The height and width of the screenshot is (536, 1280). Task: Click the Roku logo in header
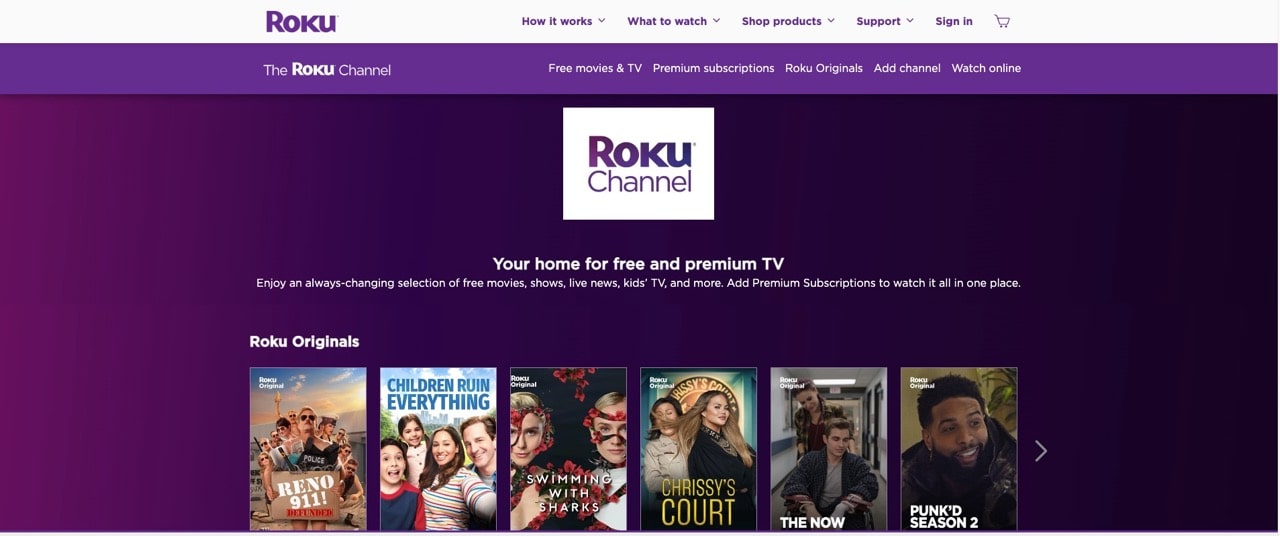point(302,21)
